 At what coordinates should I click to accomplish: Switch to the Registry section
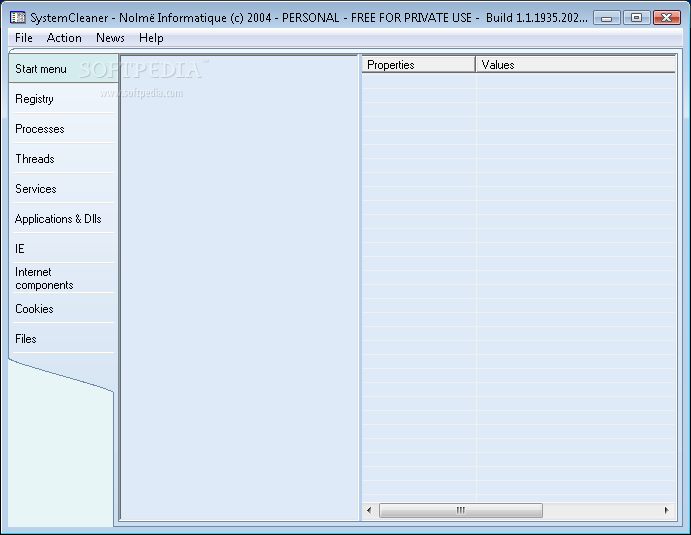click(63, 99)
